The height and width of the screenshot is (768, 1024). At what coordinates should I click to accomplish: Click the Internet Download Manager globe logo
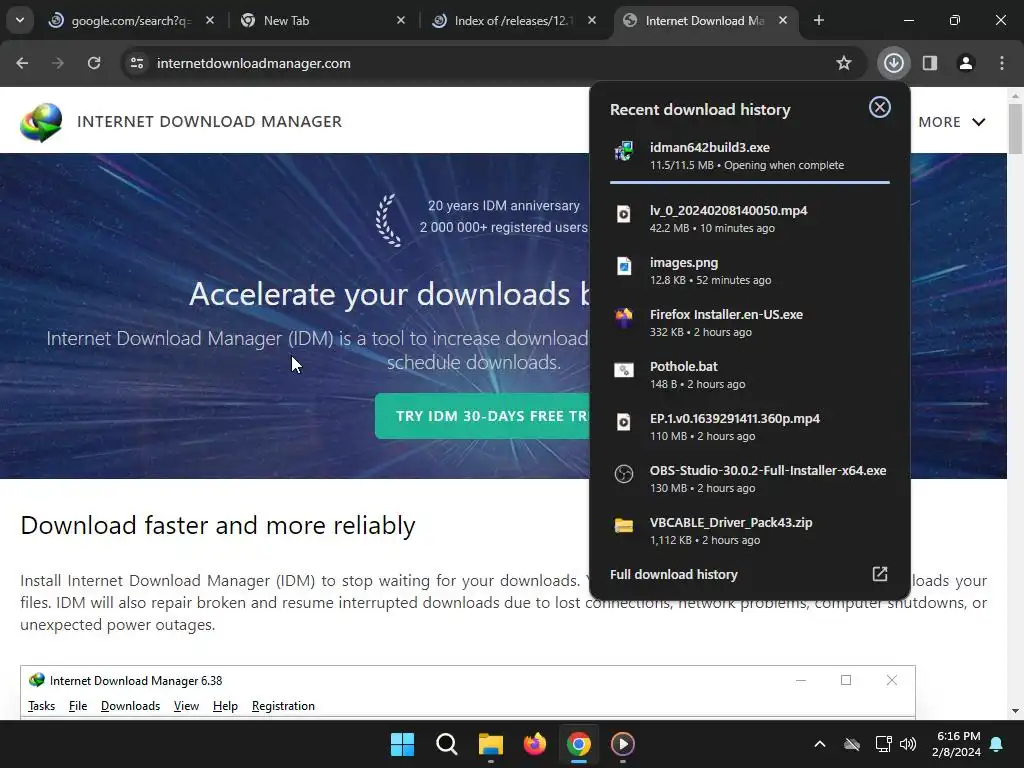point(40,122)
